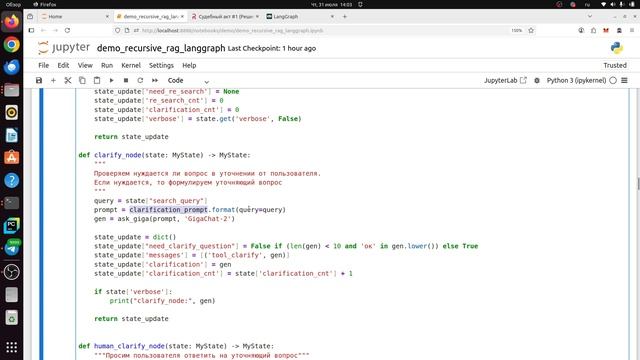Open Firefox sidebar toggle icon

(31, 30)
